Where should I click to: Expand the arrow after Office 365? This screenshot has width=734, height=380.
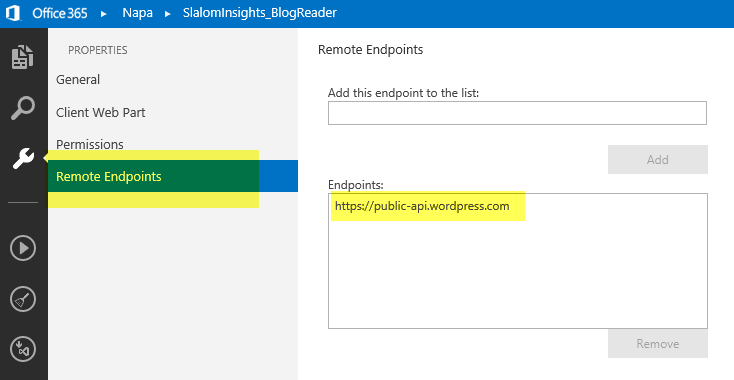[104, 14]
